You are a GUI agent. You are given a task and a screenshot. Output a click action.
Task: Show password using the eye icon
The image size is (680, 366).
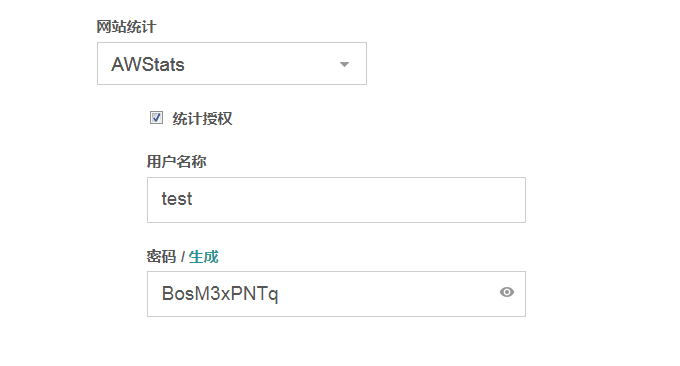click(507, 292)
